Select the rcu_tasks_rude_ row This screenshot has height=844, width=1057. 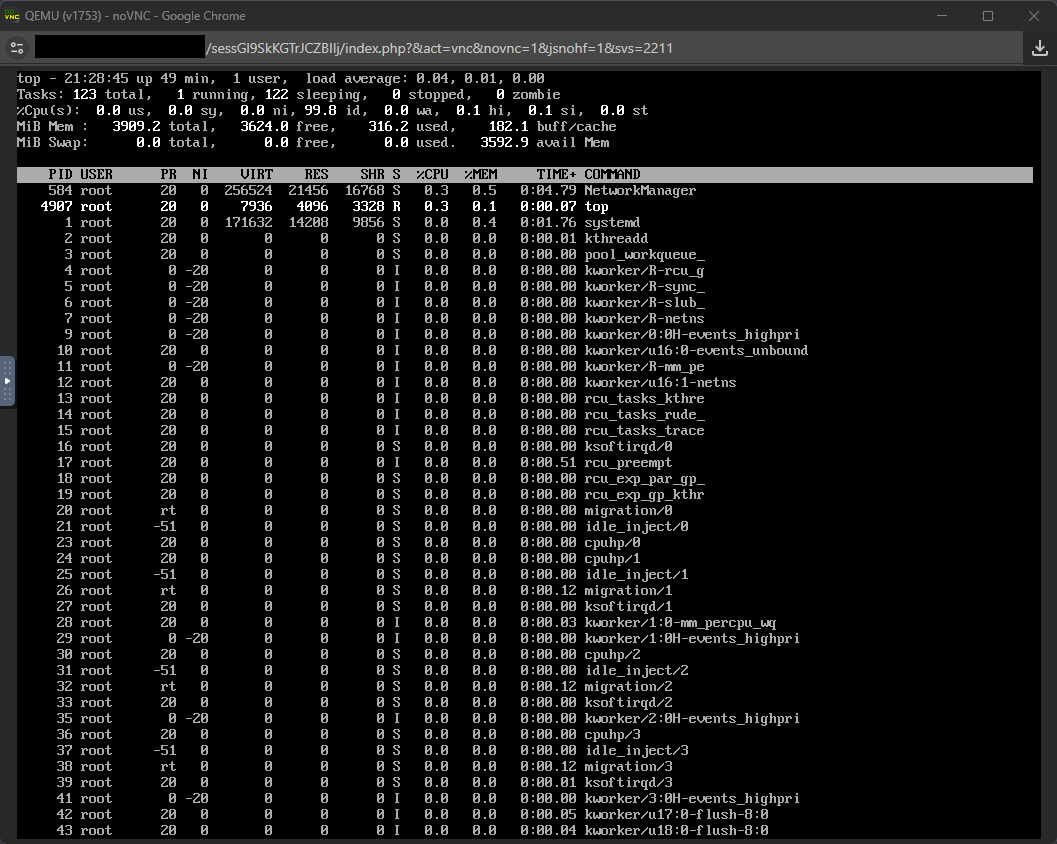pos(524,415)
